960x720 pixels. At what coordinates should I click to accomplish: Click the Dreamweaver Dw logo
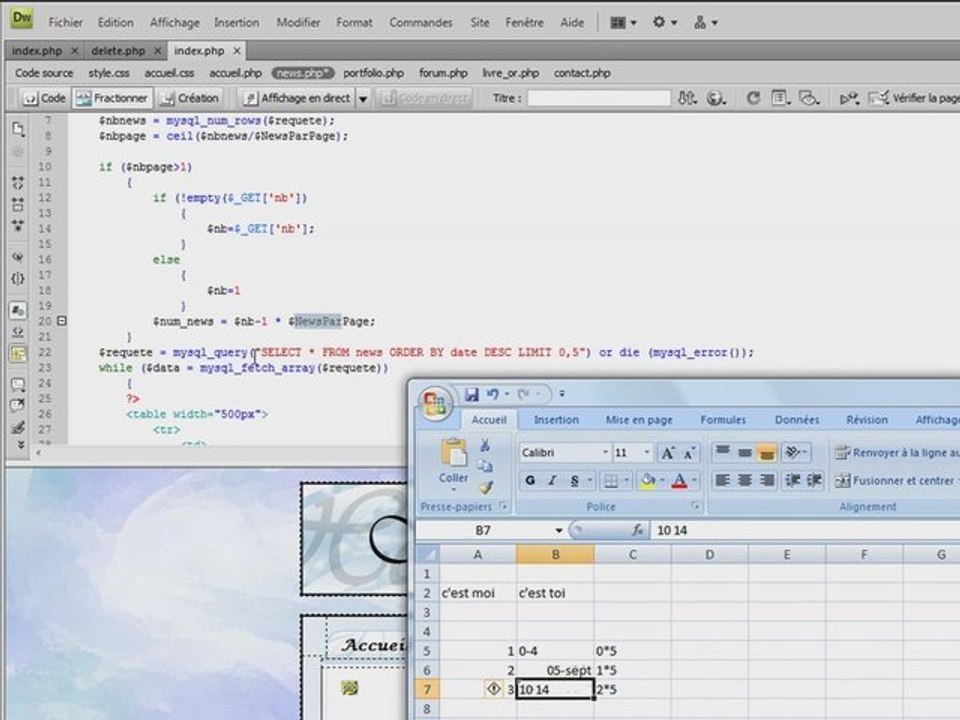[21, 18]
